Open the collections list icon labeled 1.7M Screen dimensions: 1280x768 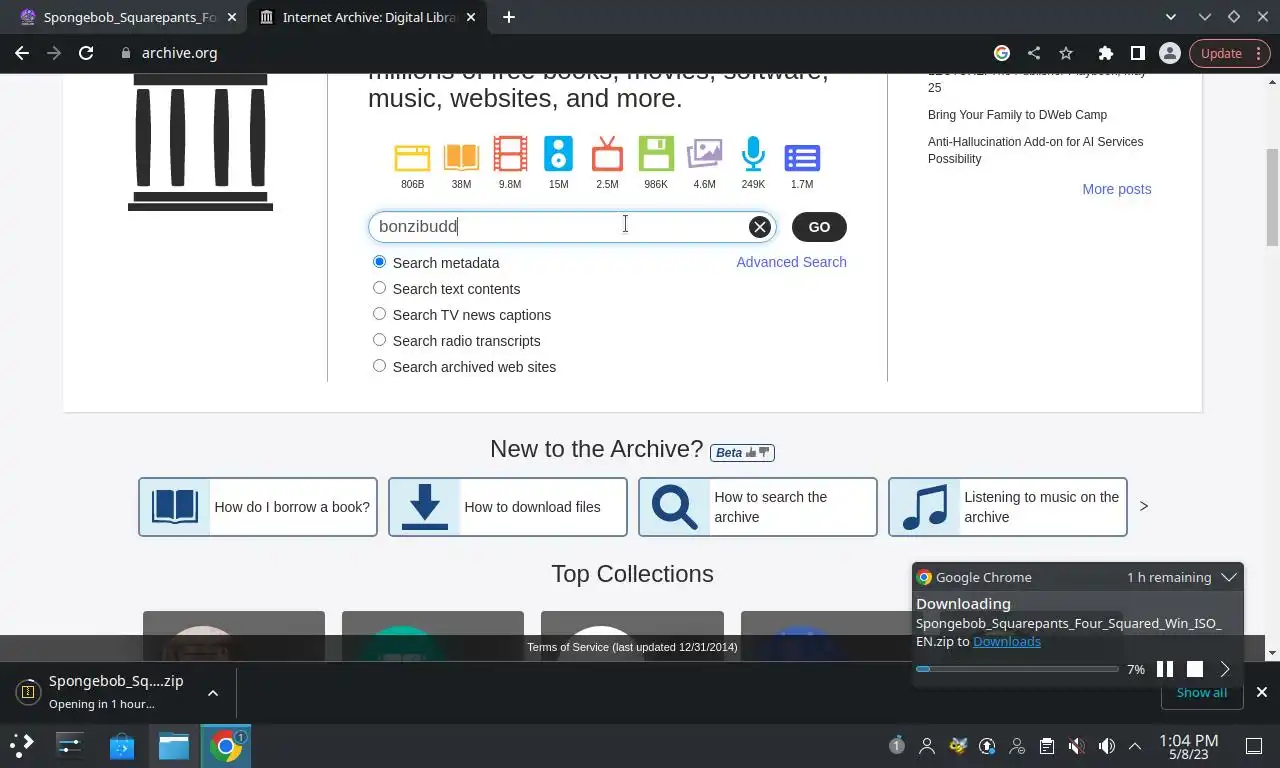click(x=802, y=158)
